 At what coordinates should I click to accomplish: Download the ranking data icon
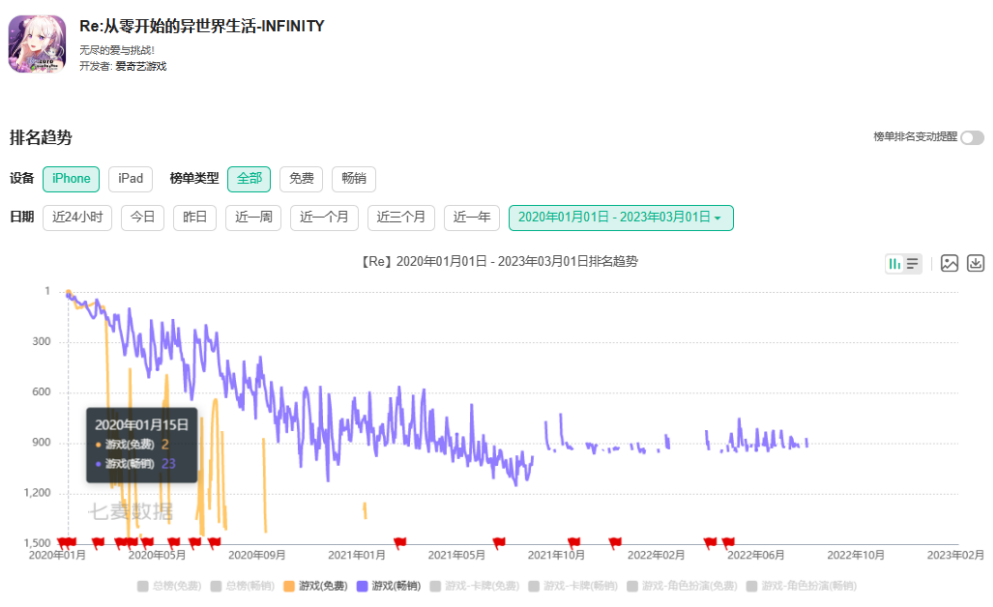pyautogui.click(x=975, y=263)
